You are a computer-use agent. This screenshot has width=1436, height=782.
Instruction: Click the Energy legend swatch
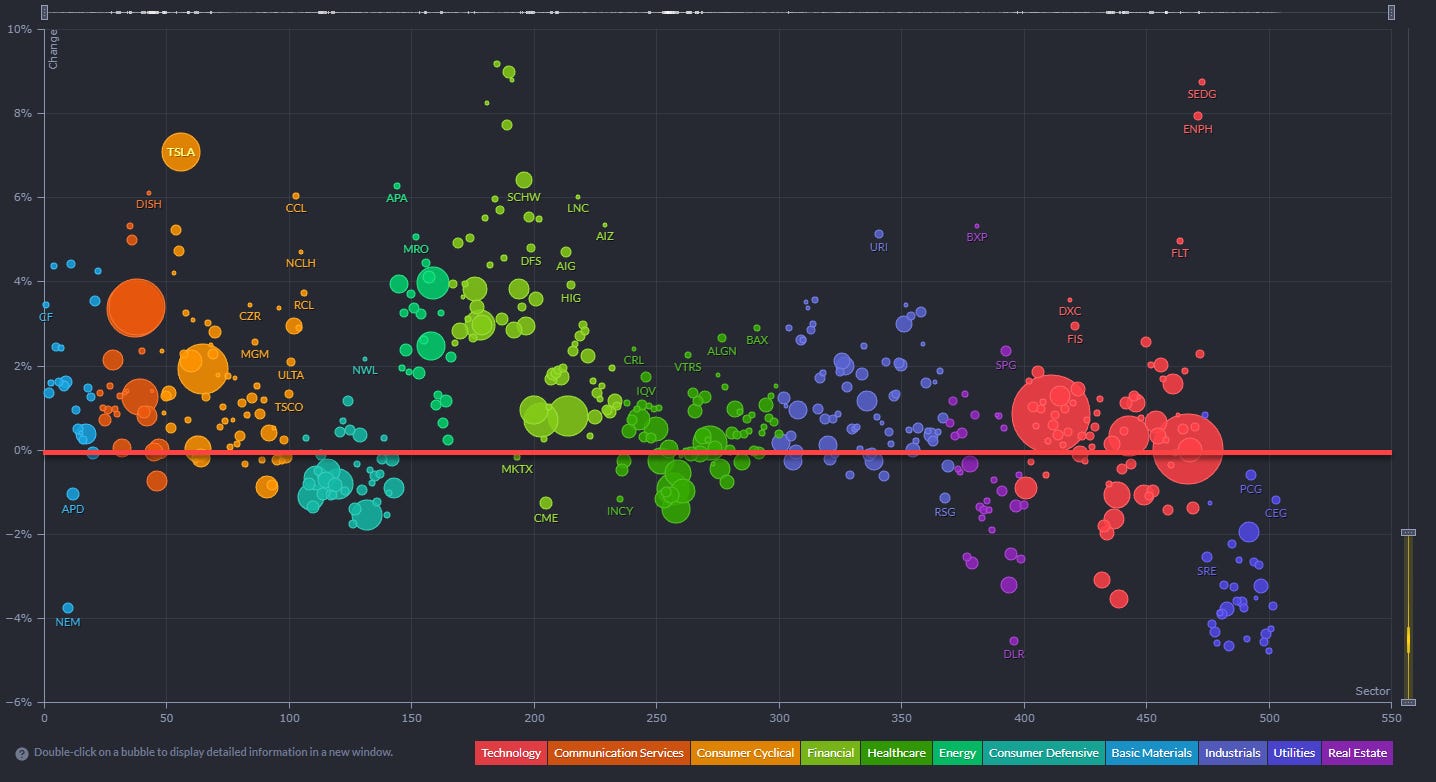pyautogui.click(x=957, y=753)
